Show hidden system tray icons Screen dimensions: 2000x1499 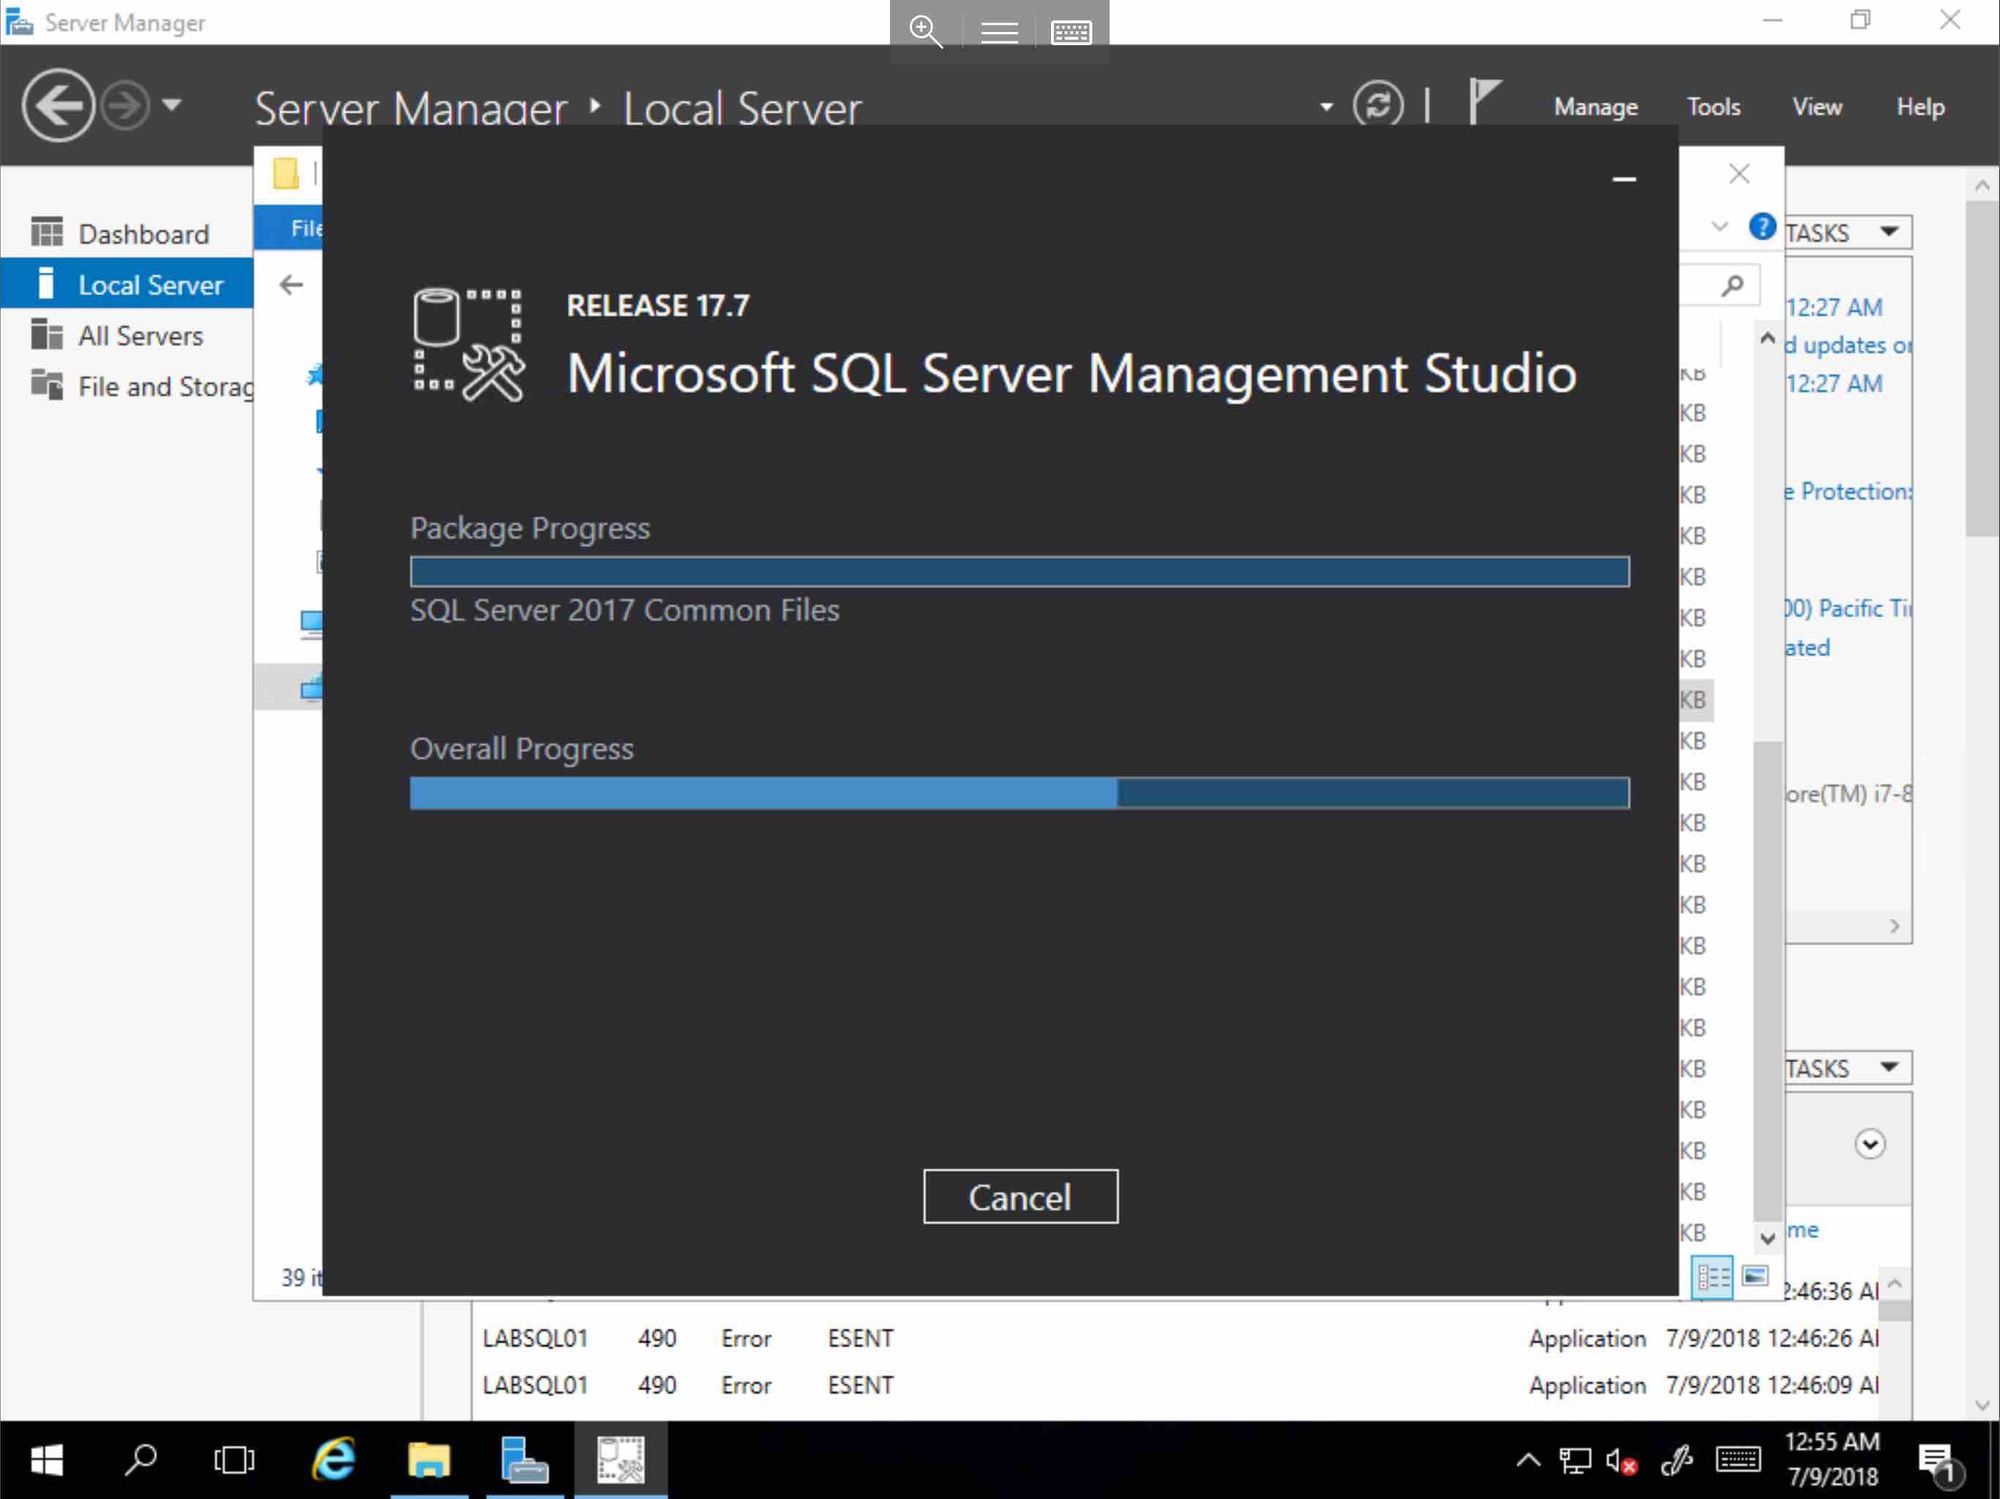[x=1528, y=1460]
